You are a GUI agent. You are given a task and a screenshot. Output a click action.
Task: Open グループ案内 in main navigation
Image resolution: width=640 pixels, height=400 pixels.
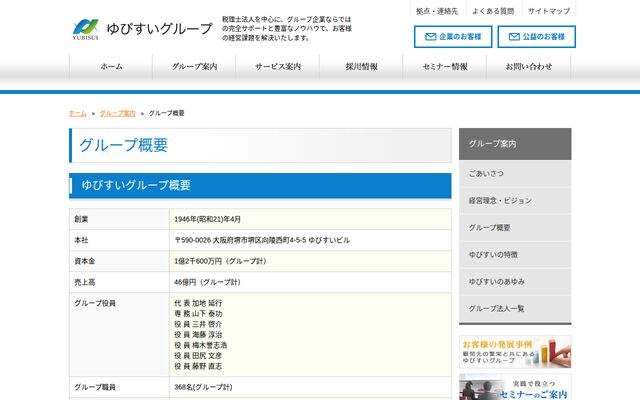click(x=195, y=67)
